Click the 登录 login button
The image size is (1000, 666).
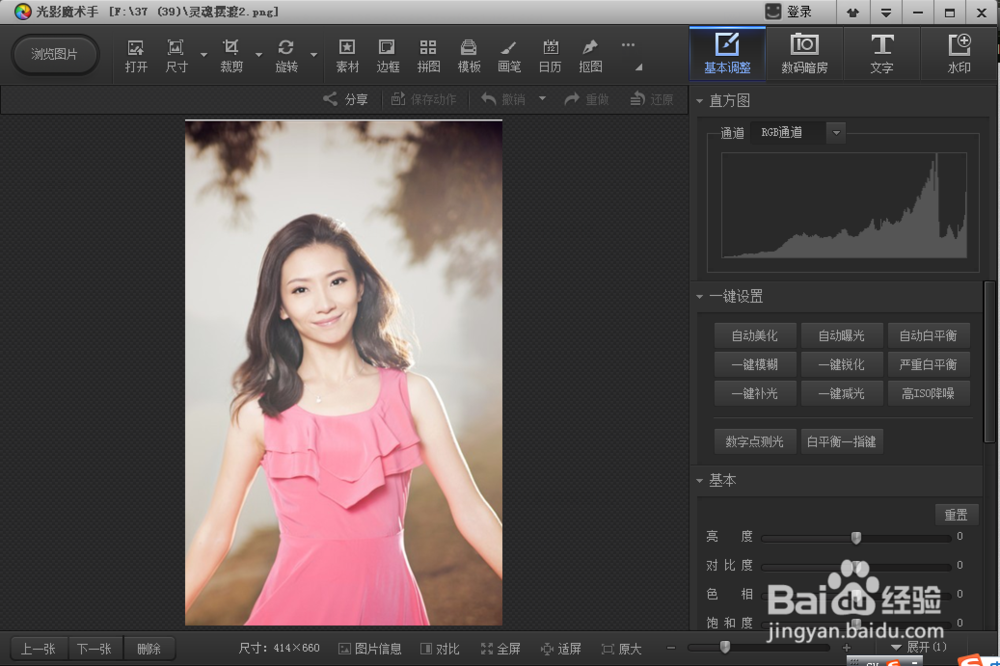tap(789, 11)
